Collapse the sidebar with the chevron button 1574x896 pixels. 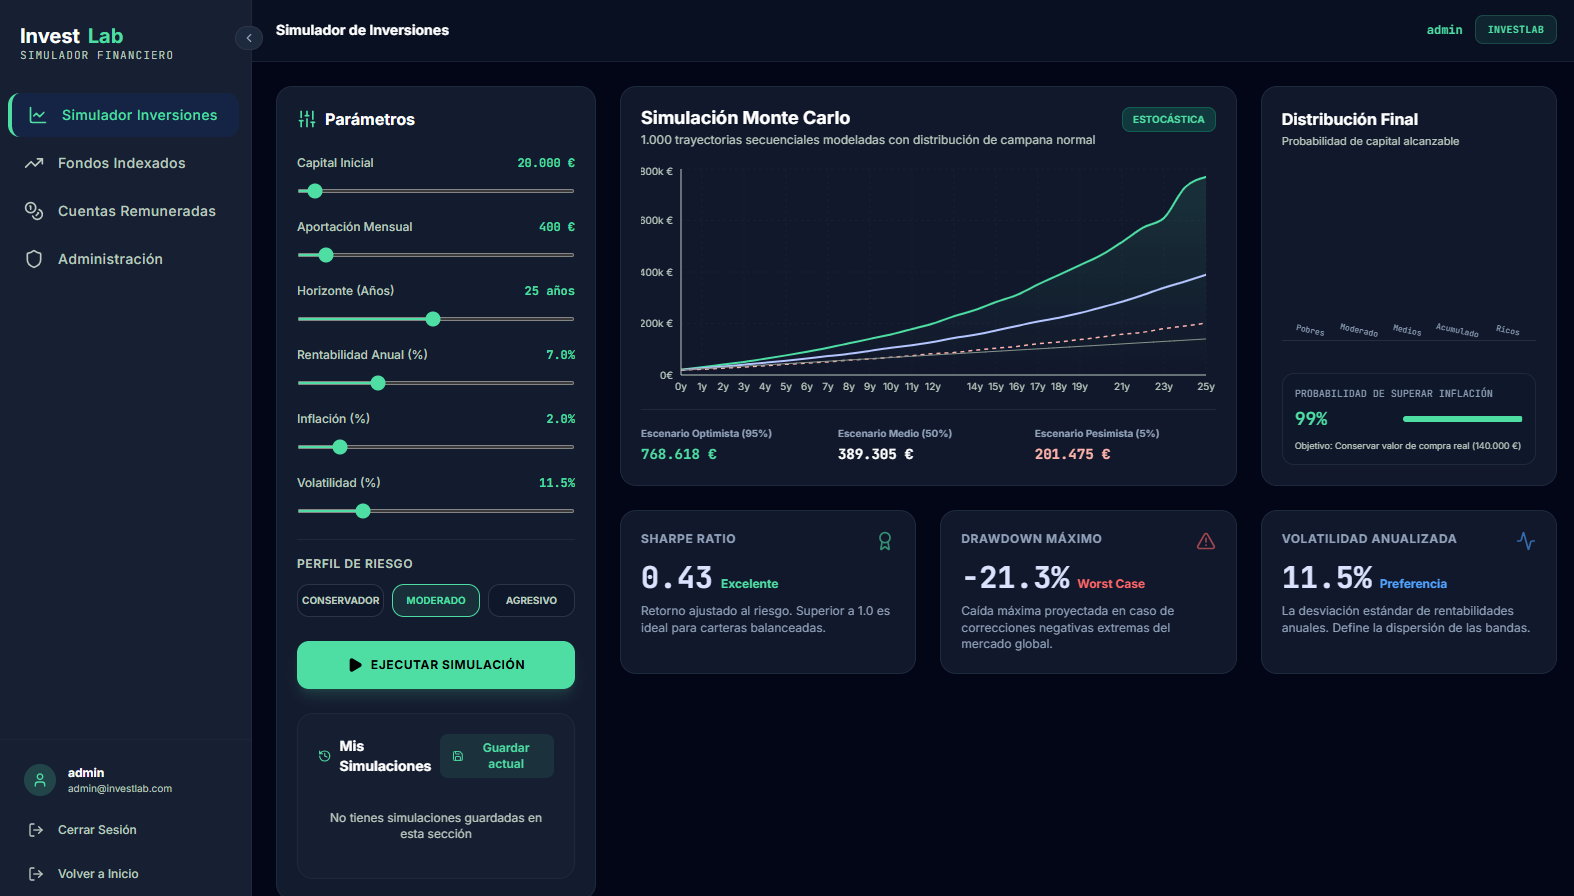coord(248,38)
